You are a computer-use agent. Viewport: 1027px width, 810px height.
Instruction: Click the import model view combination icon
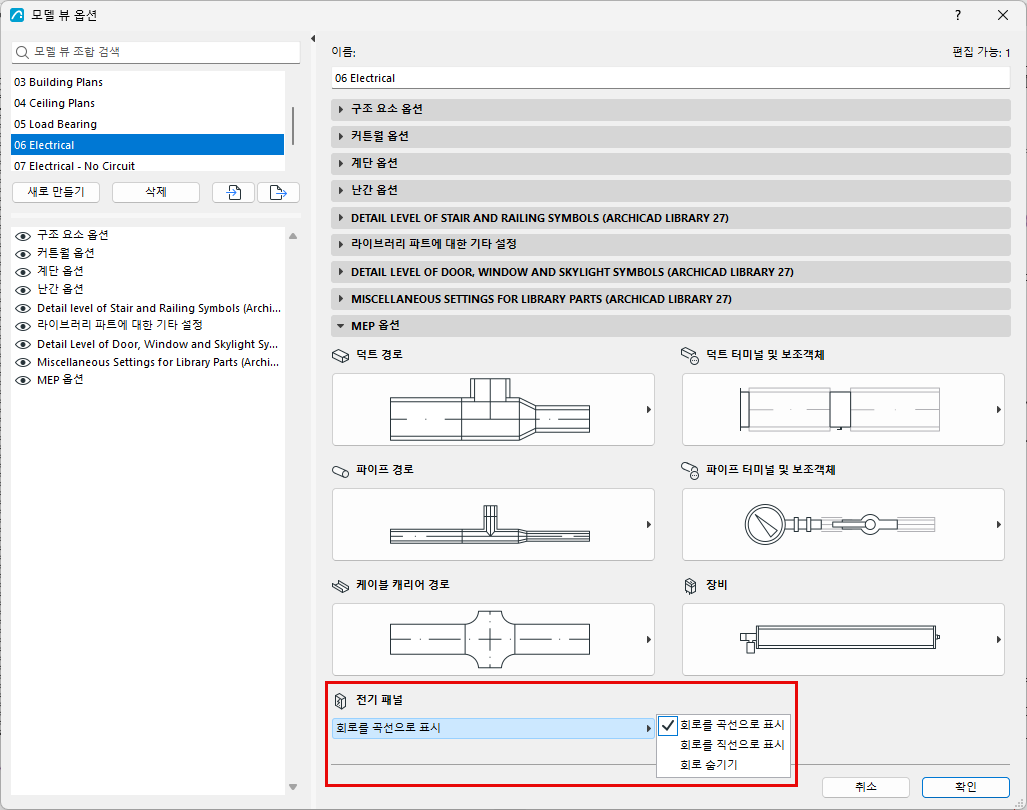[x=233, y=193]
